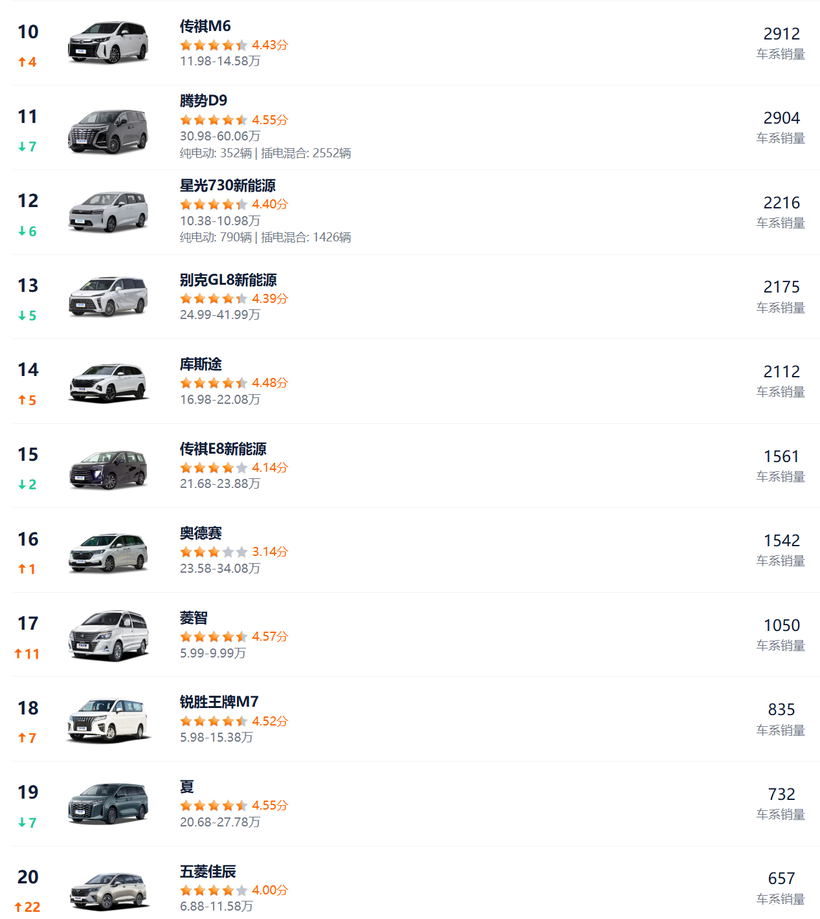820x919 pixels.
Task: Click the up-11 rank change arrow
Action: coord(27,654)
